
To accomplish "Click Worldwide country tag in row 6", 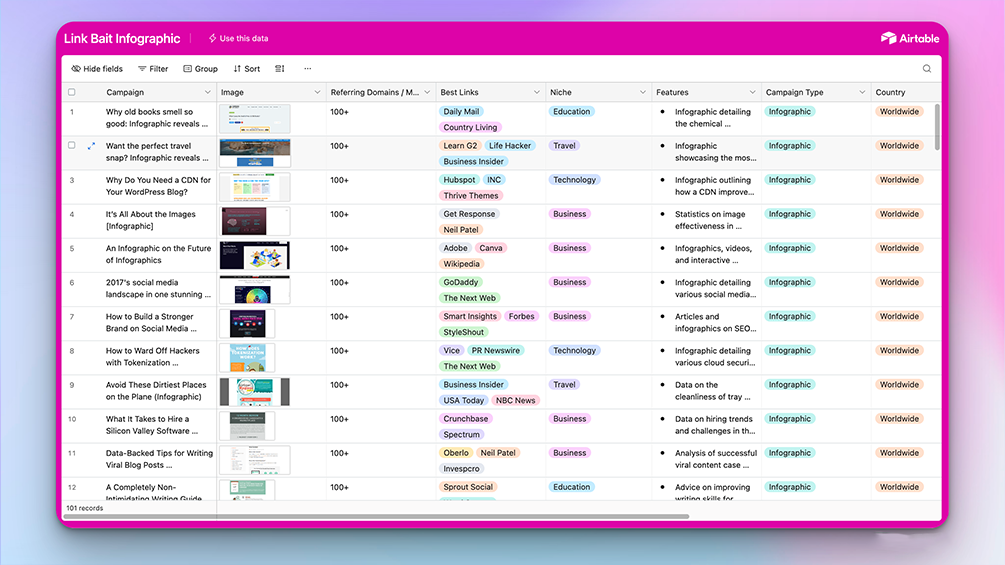I will click(x=899, y=282).
